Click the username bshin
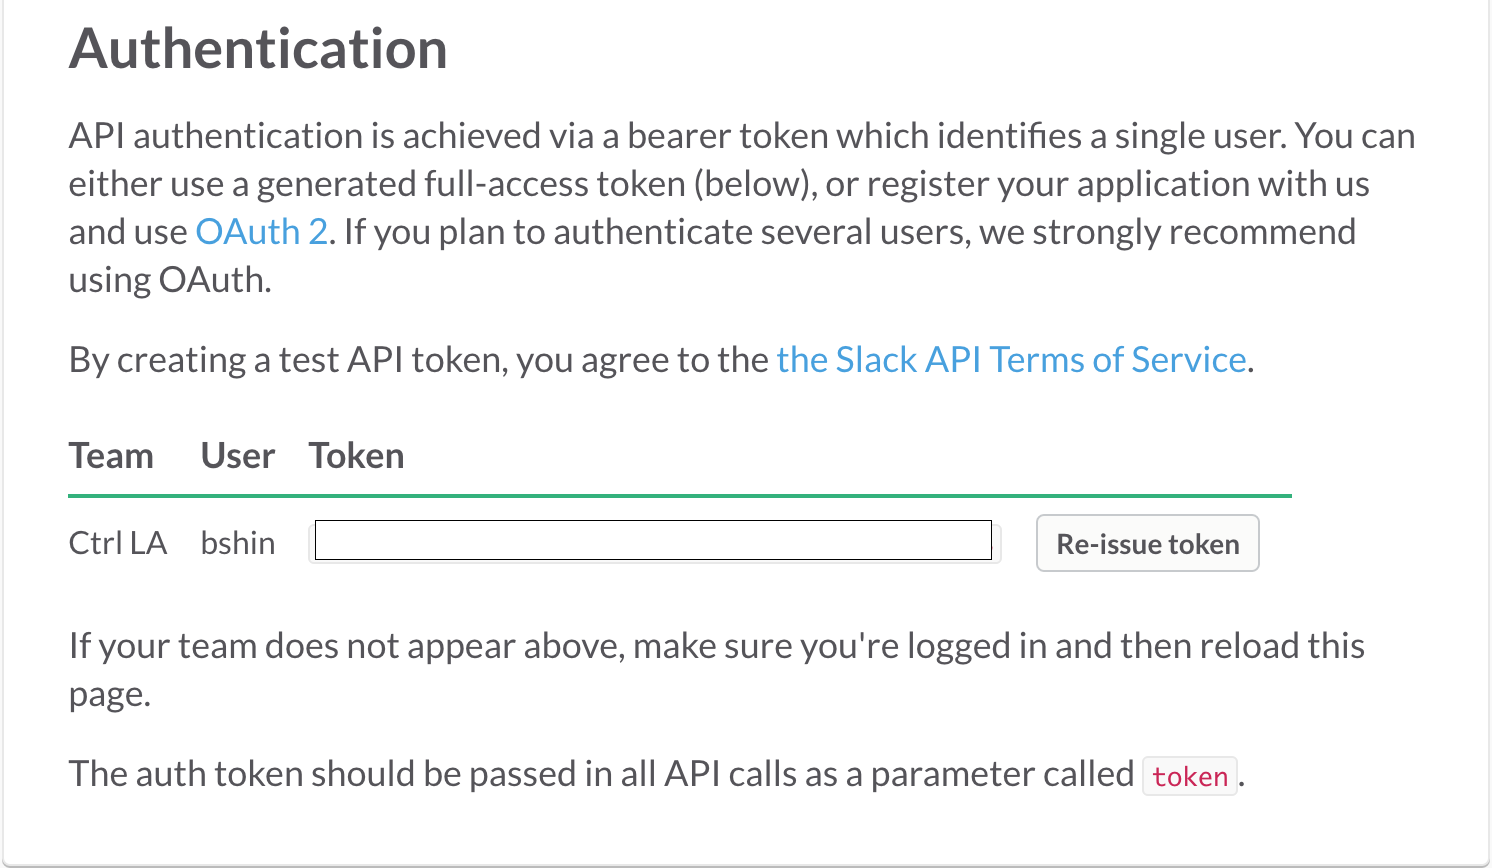 coord(238,542)
